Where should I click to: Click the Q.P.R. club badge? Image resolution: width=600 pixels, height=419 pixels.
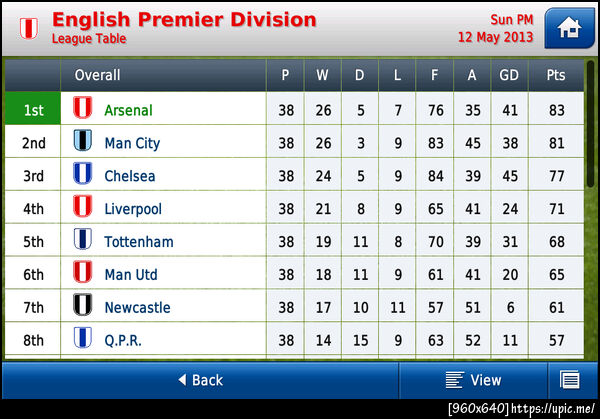click(82, 340)
